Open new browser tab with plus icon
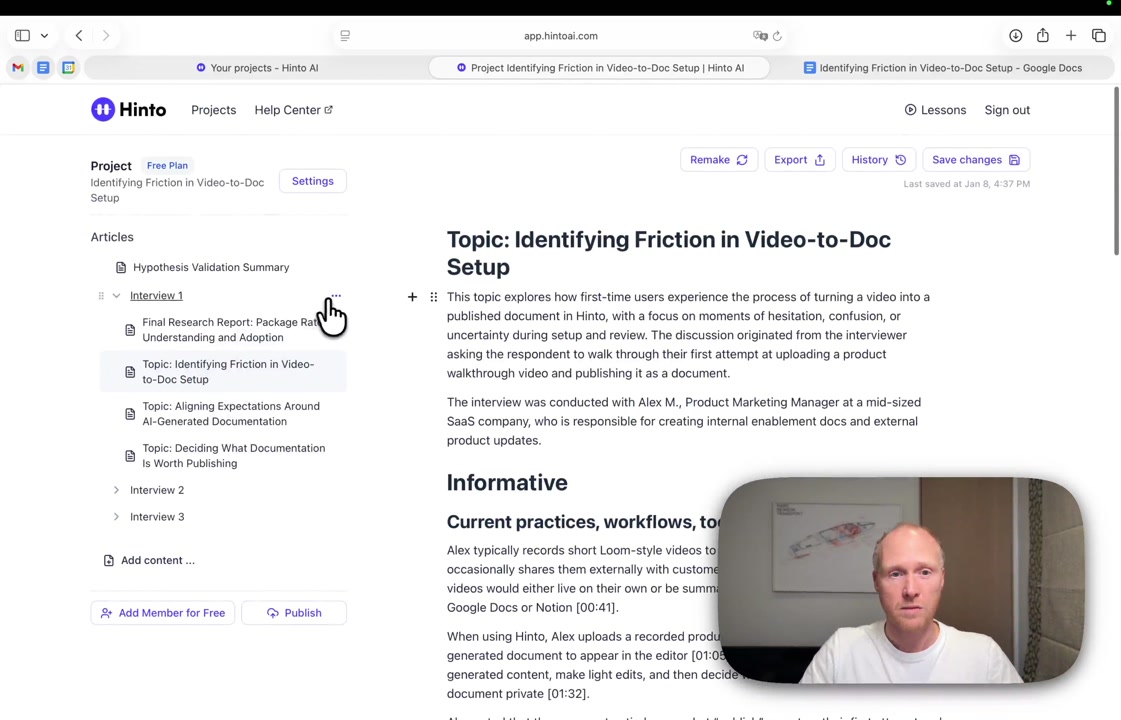1121x720 pixels. tap(1071, 36)
